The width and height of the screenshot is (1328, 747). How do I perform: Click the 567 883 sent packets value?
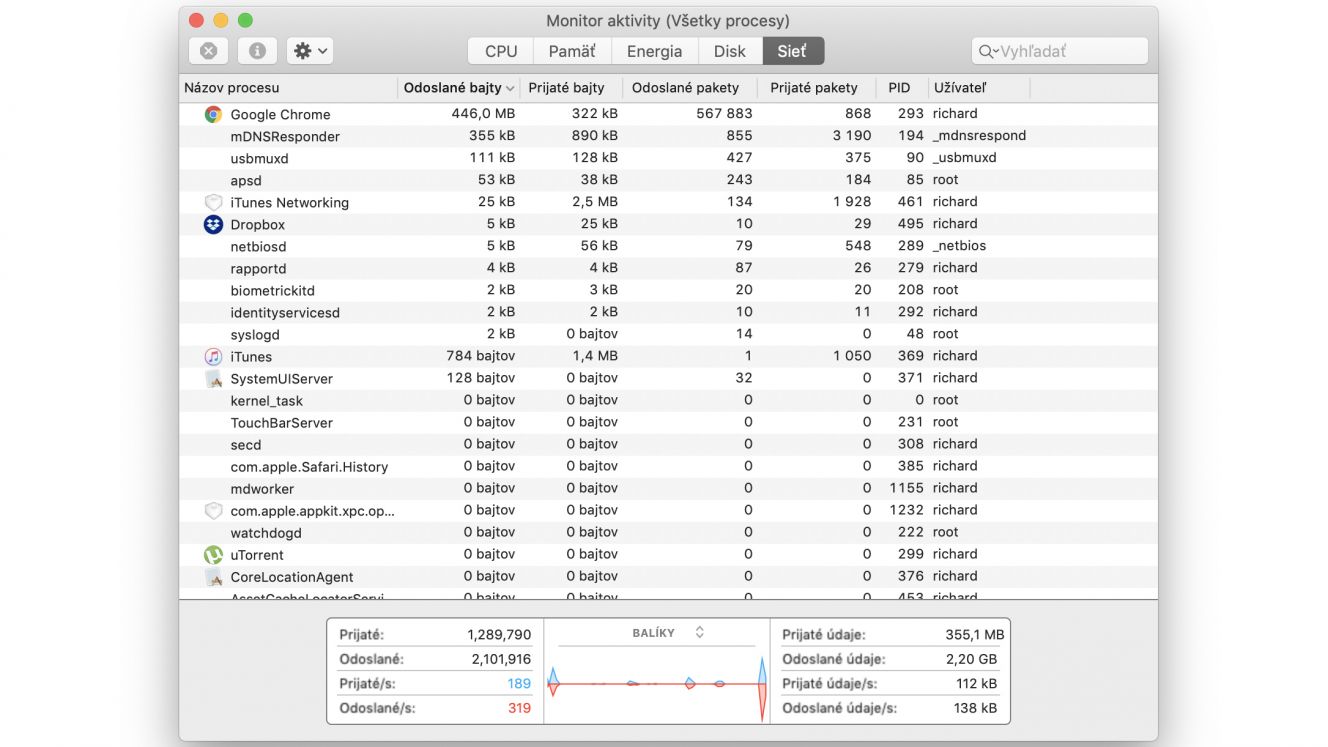click(724, 114)
